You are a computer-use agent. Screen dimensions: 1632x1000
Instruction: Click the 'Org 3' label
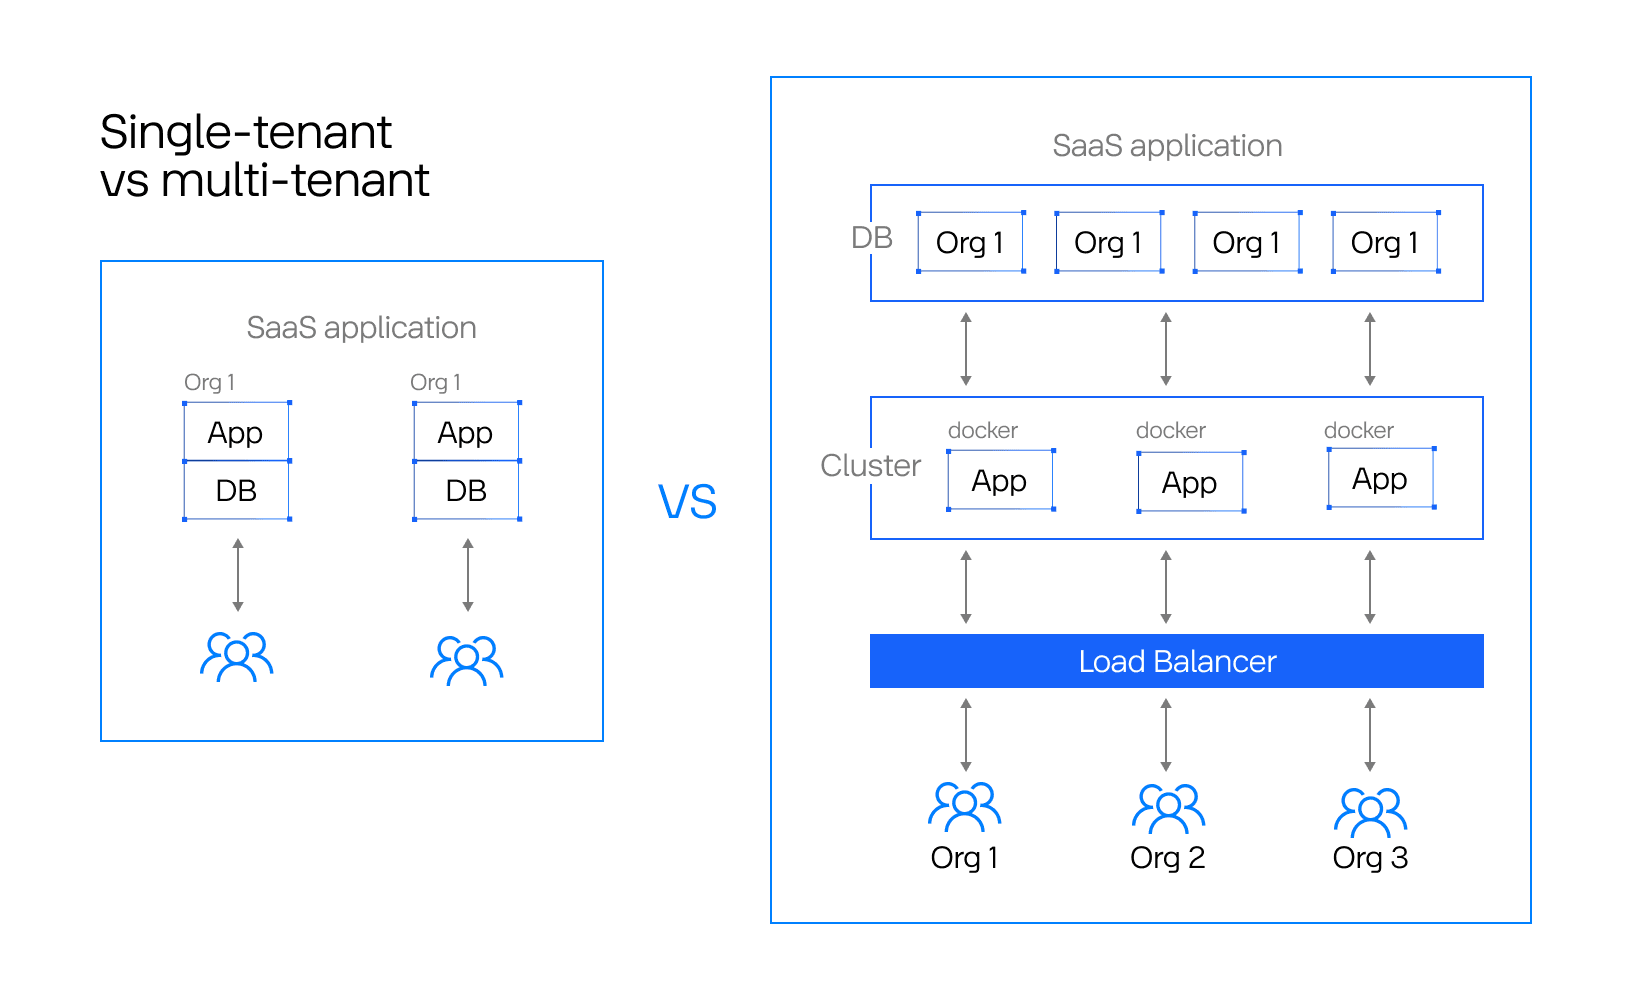(1370, 858)
